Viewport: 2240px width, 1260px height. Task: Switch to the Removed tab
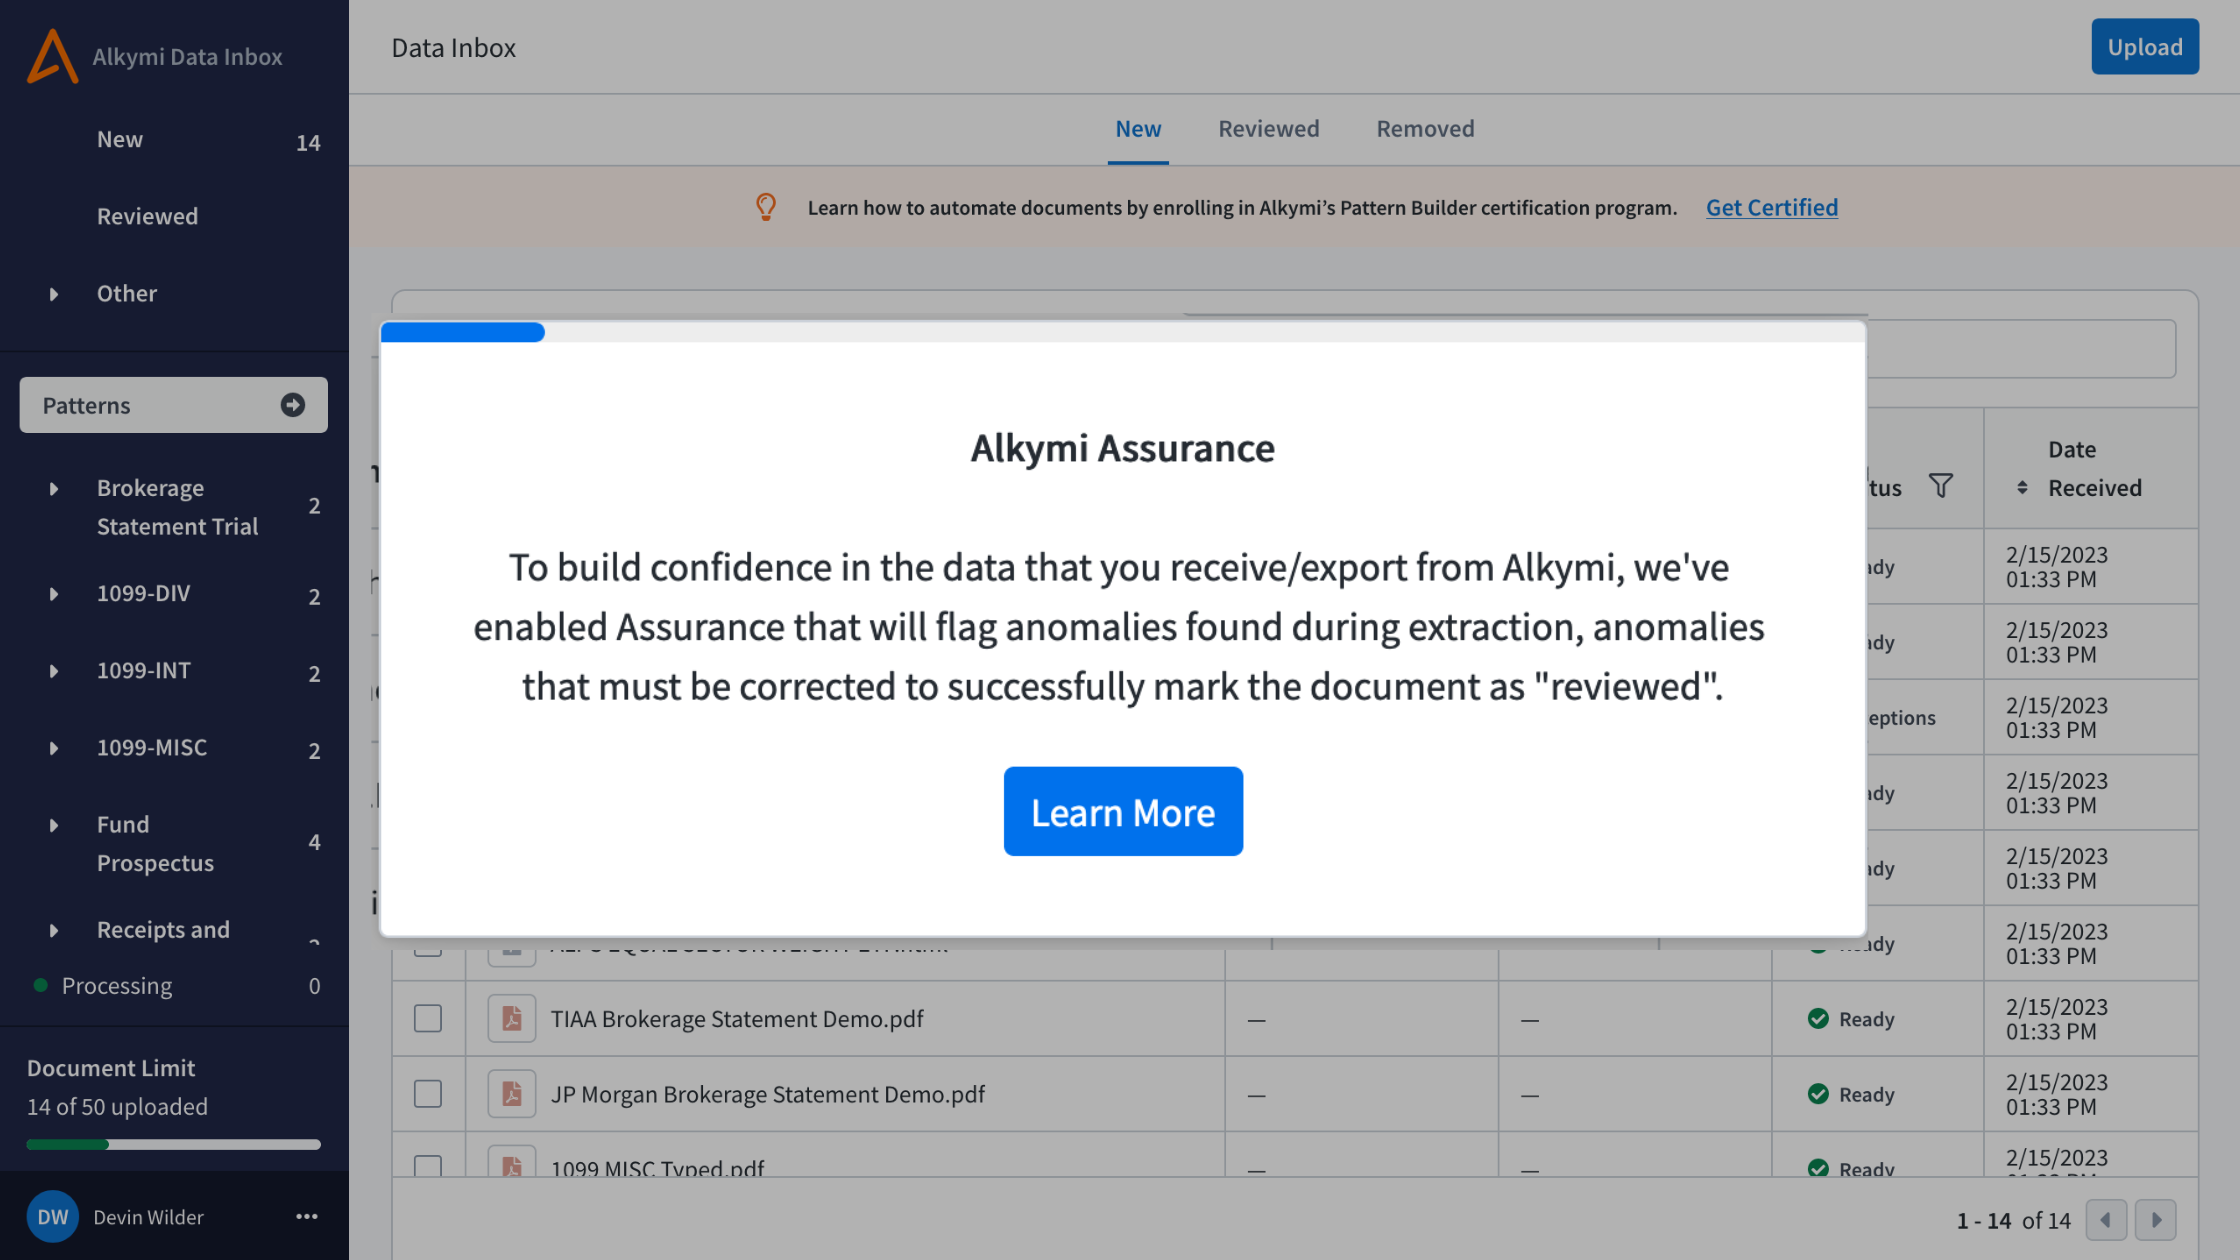(x=1425, y=129)
